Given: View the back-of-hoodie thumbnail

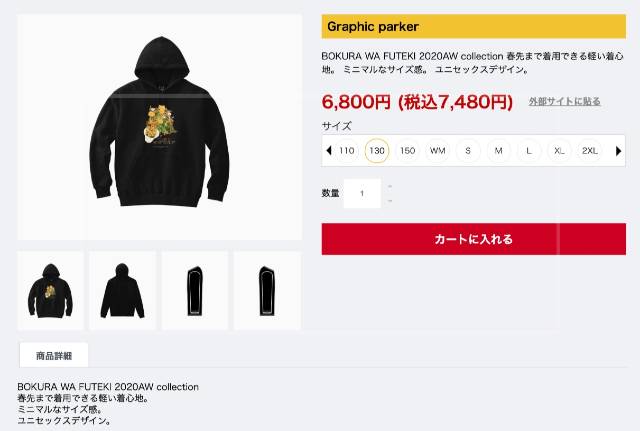Looking at the screenshot, I should tap(122, 291).
